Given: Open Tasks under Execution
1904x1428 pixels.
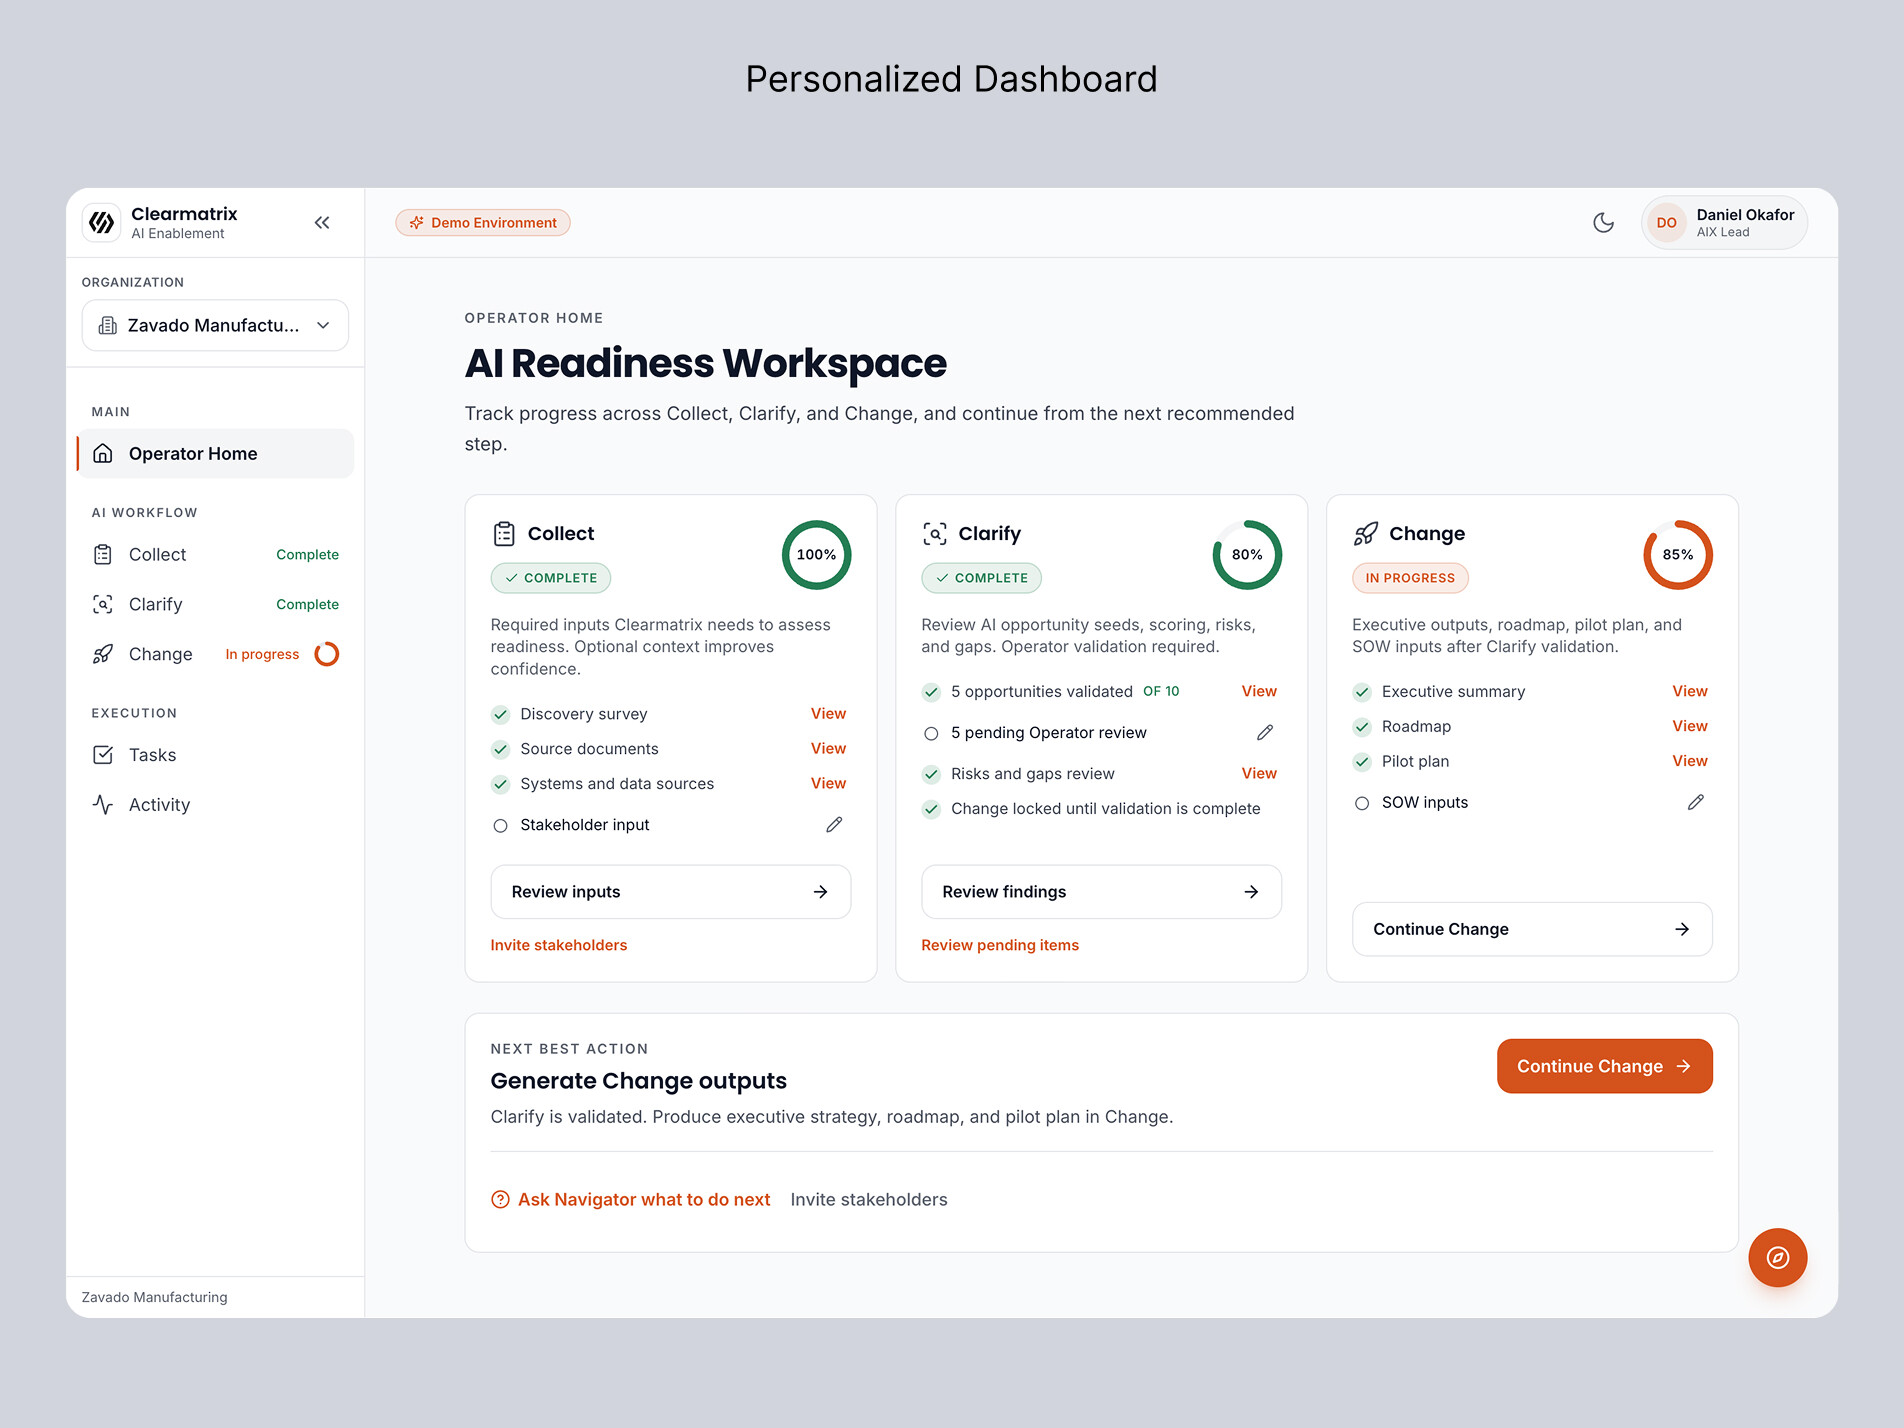Looking at the screenshot, I should point(215,755).
